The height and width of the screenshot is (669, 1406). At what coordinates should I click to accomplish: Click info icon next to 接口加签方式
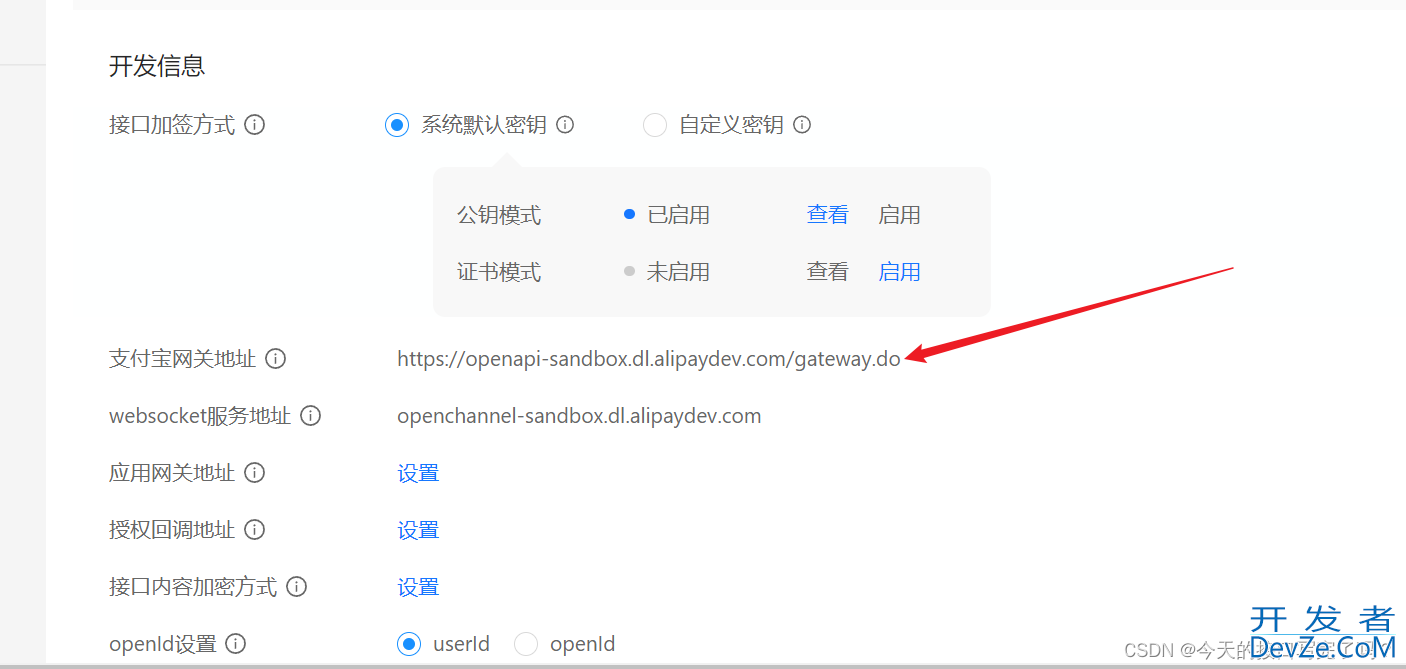(x=255, y=125)
